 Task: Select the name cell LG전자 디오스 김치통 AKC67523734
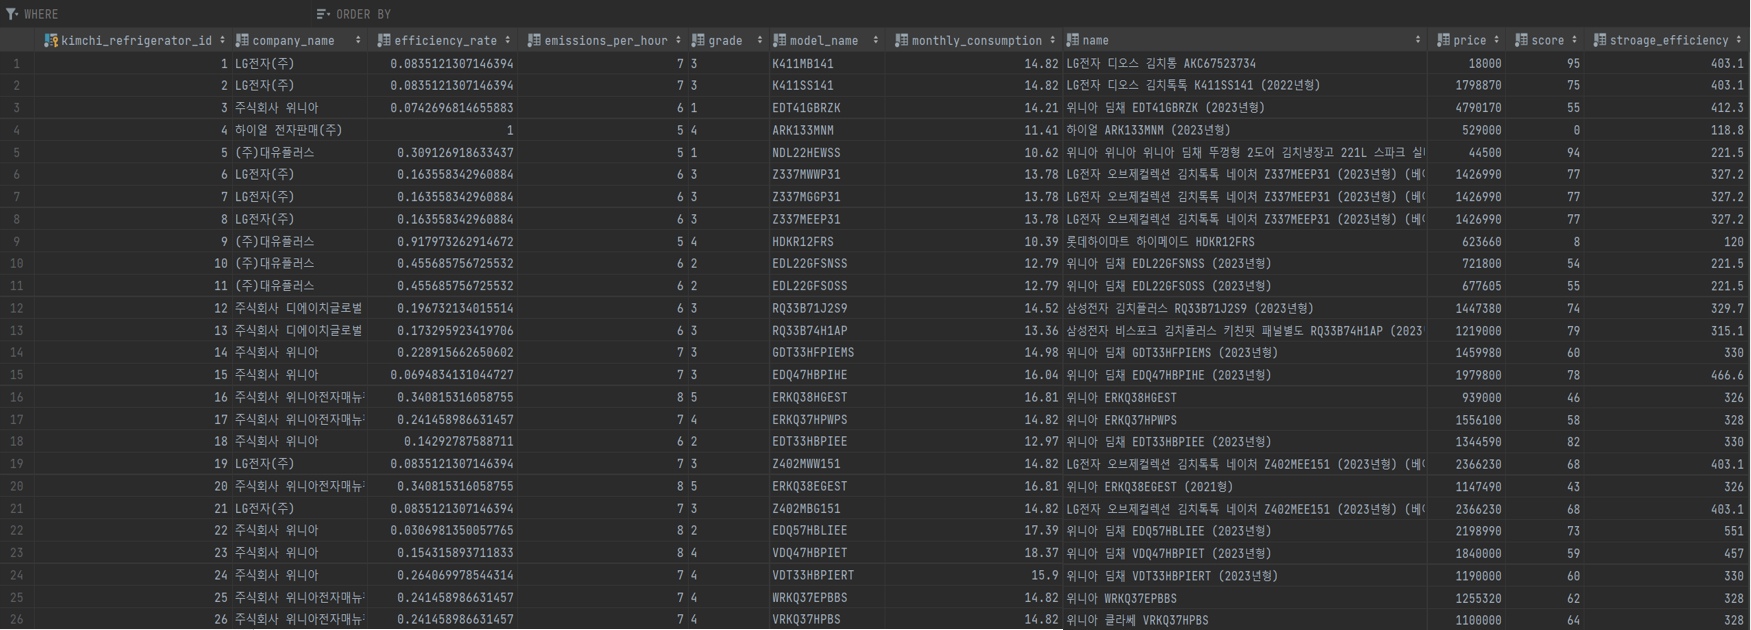[1244, 63]
